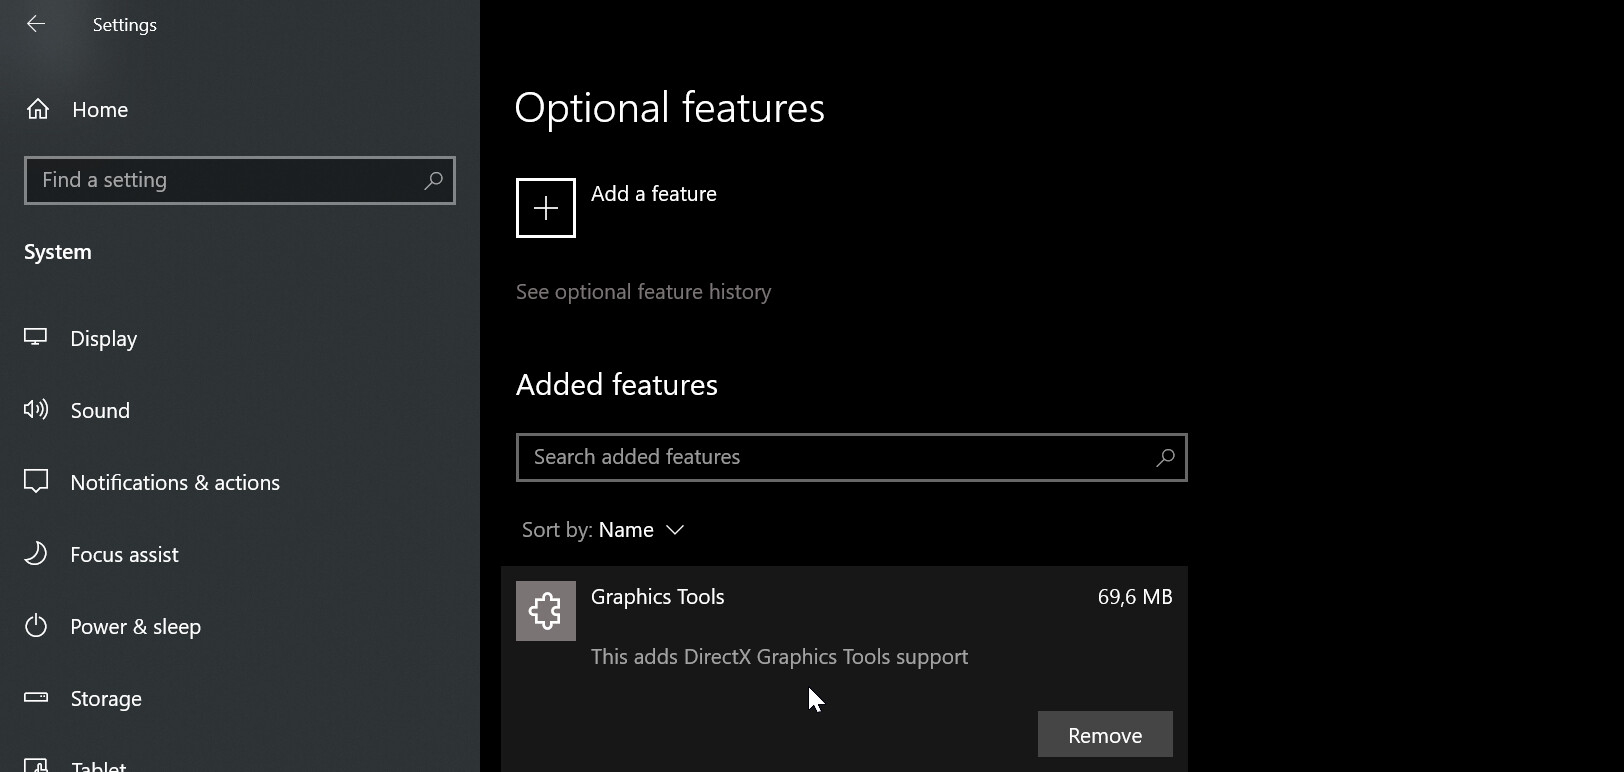This screenshot has height=772, width=1624.
Task: Open the Sort by Name dropdown
Action: coord(603,530)
